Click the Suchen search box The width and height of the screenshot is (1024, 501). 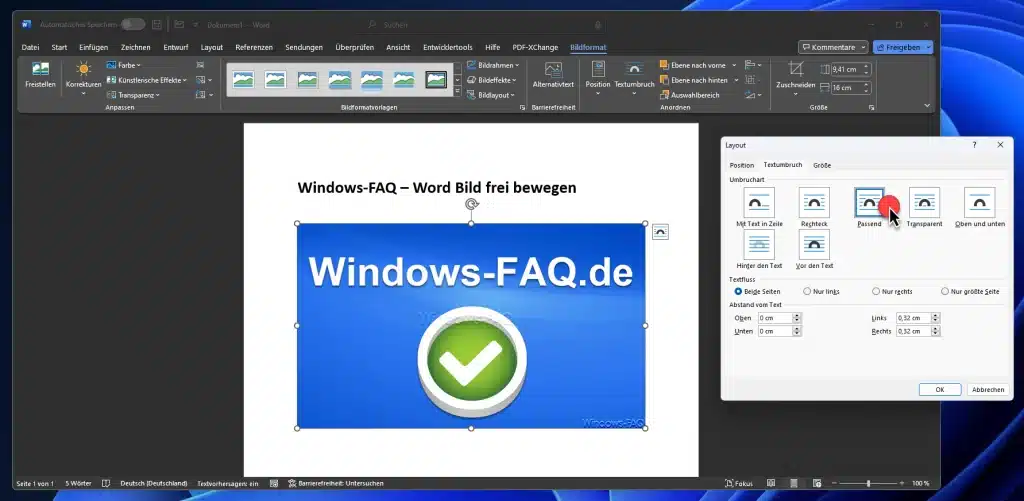pyautogui.click(x=485, y=25)
